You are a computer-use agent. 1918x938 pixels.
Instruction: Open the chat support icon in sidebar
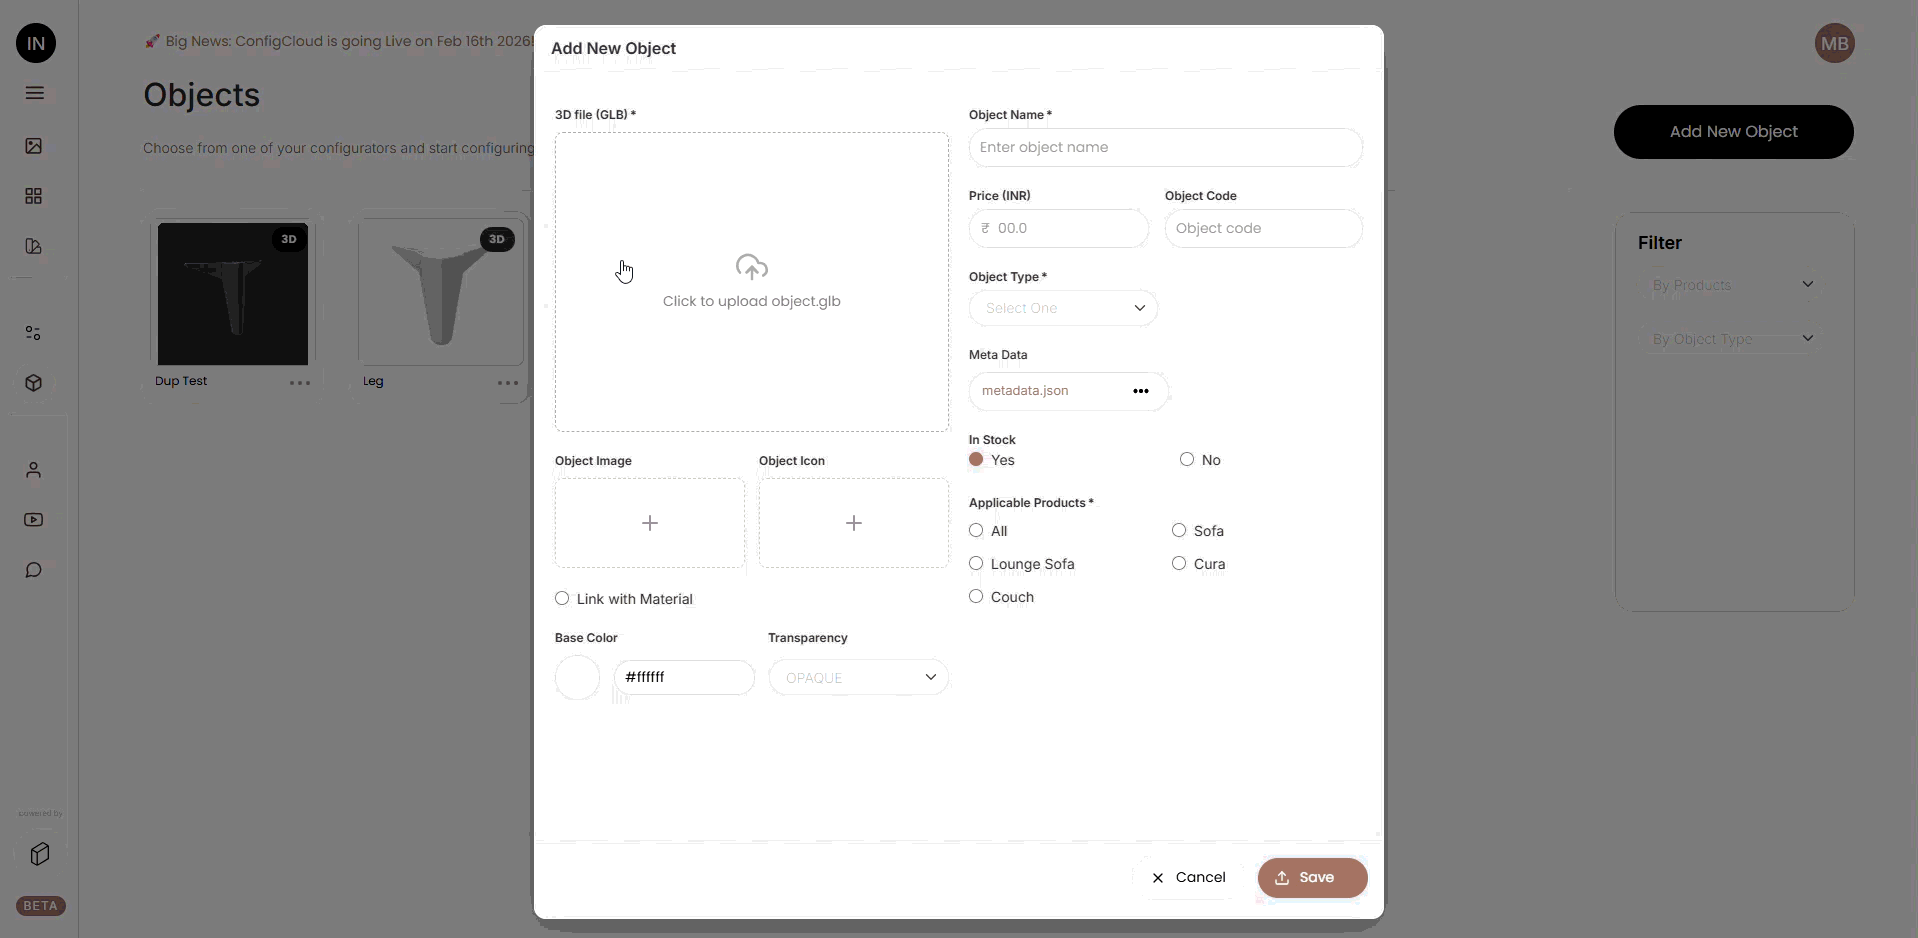[35, 570]
